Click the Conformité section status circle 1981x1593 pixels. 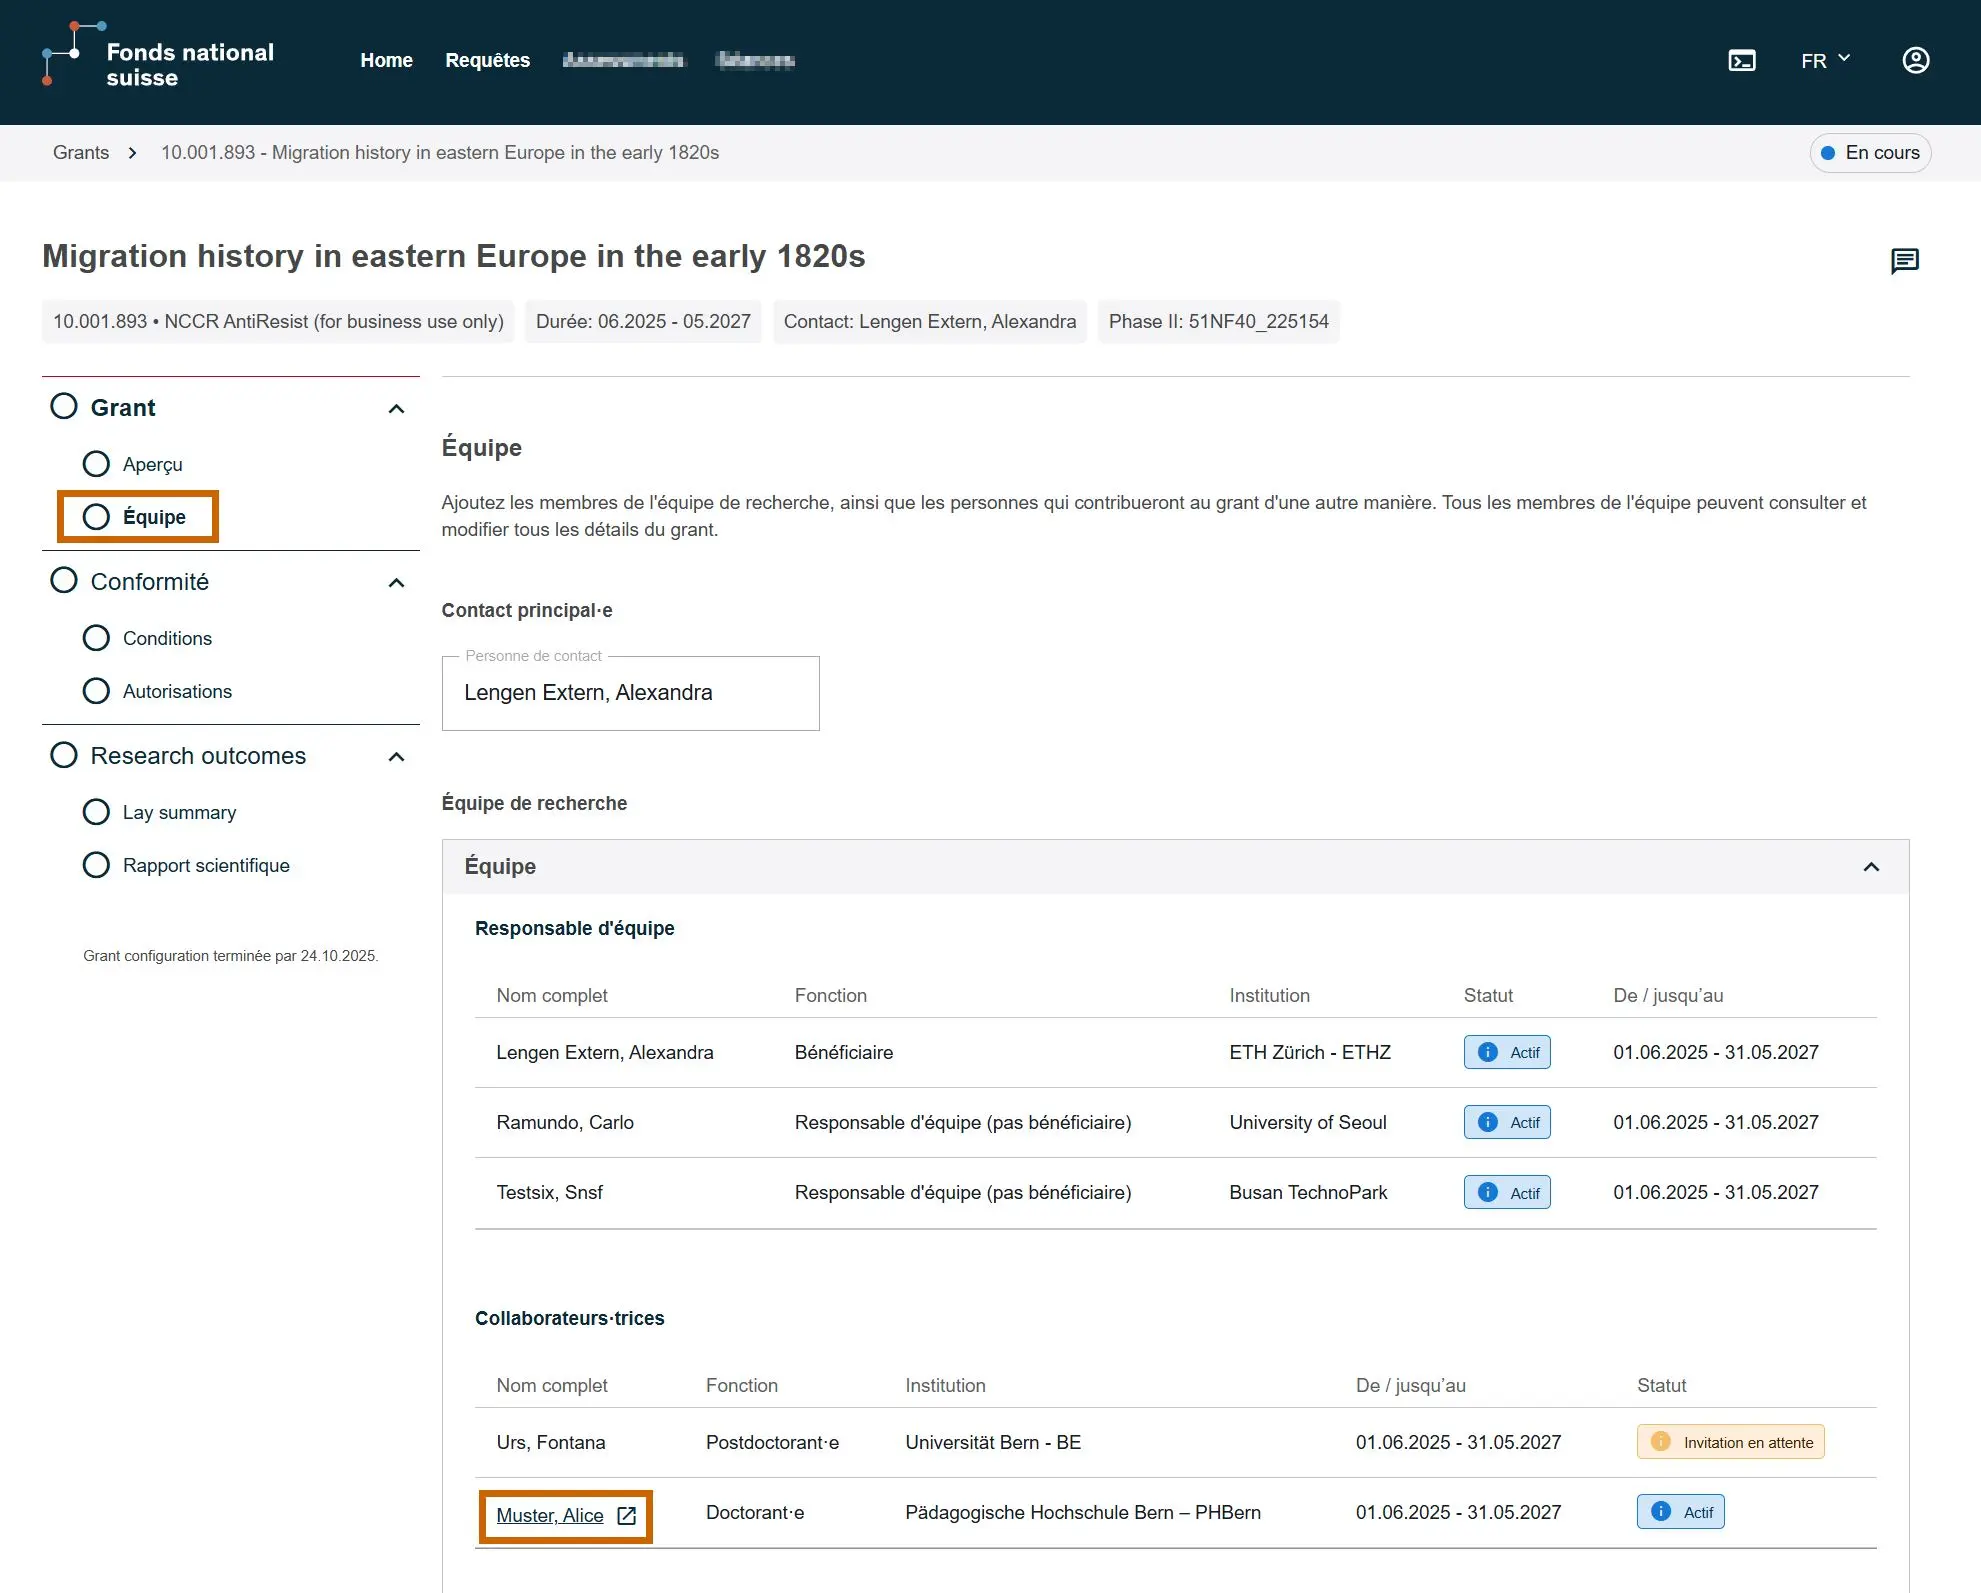pyautogui.click(x=64, y=580)
